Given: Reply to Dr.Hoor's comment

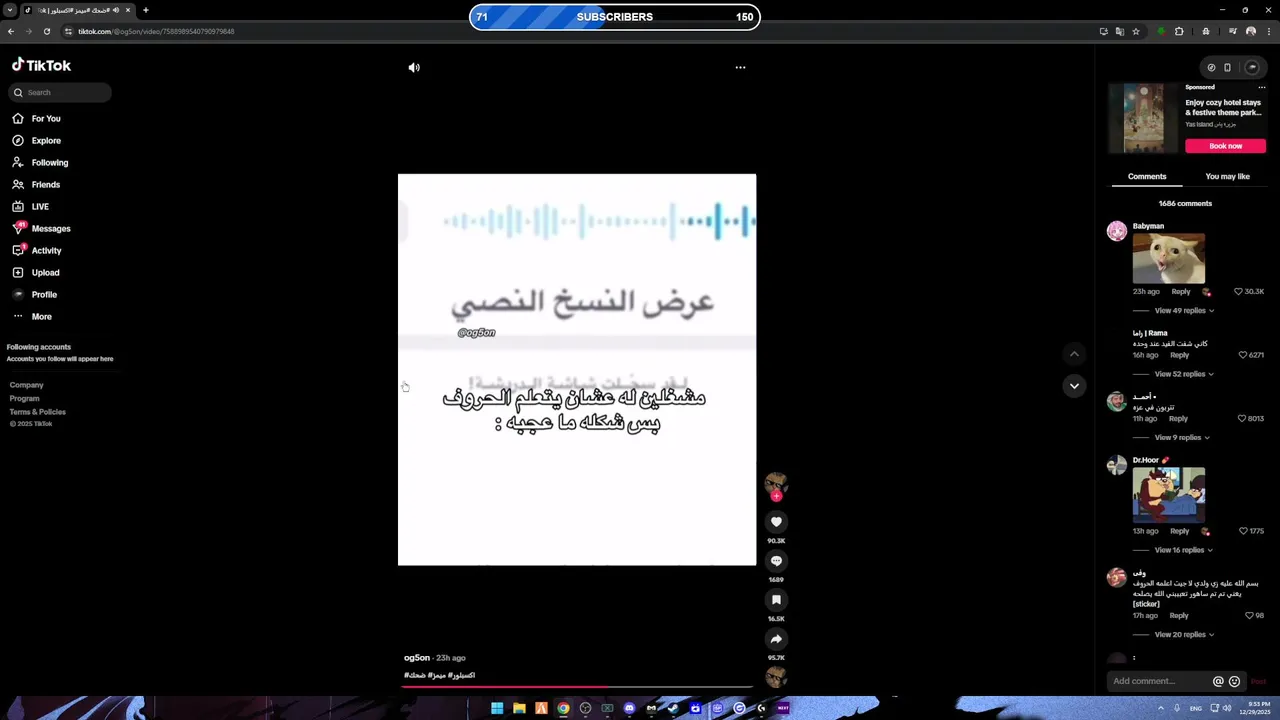Looking at the screenshot, I should tap(1179, 531).
